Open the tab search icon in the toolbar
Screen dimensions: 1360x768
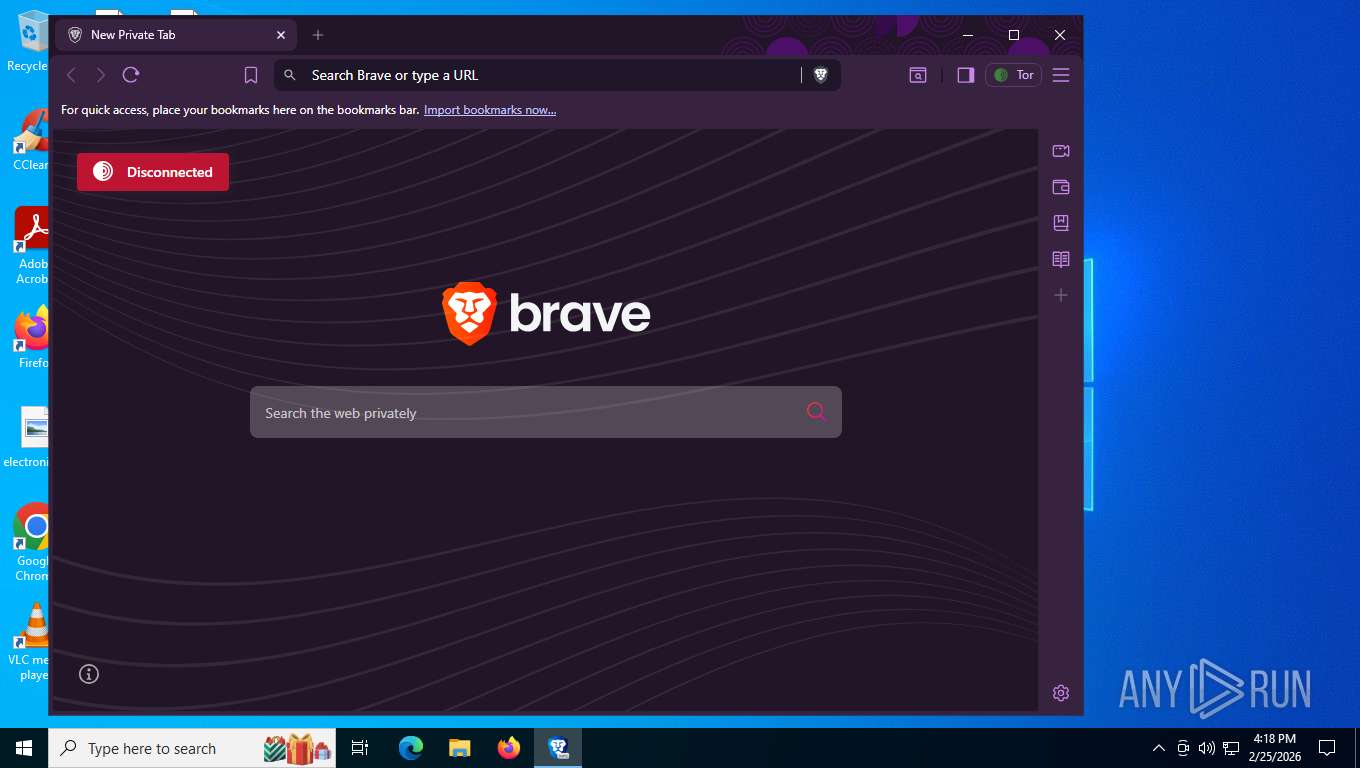point(918,75)
